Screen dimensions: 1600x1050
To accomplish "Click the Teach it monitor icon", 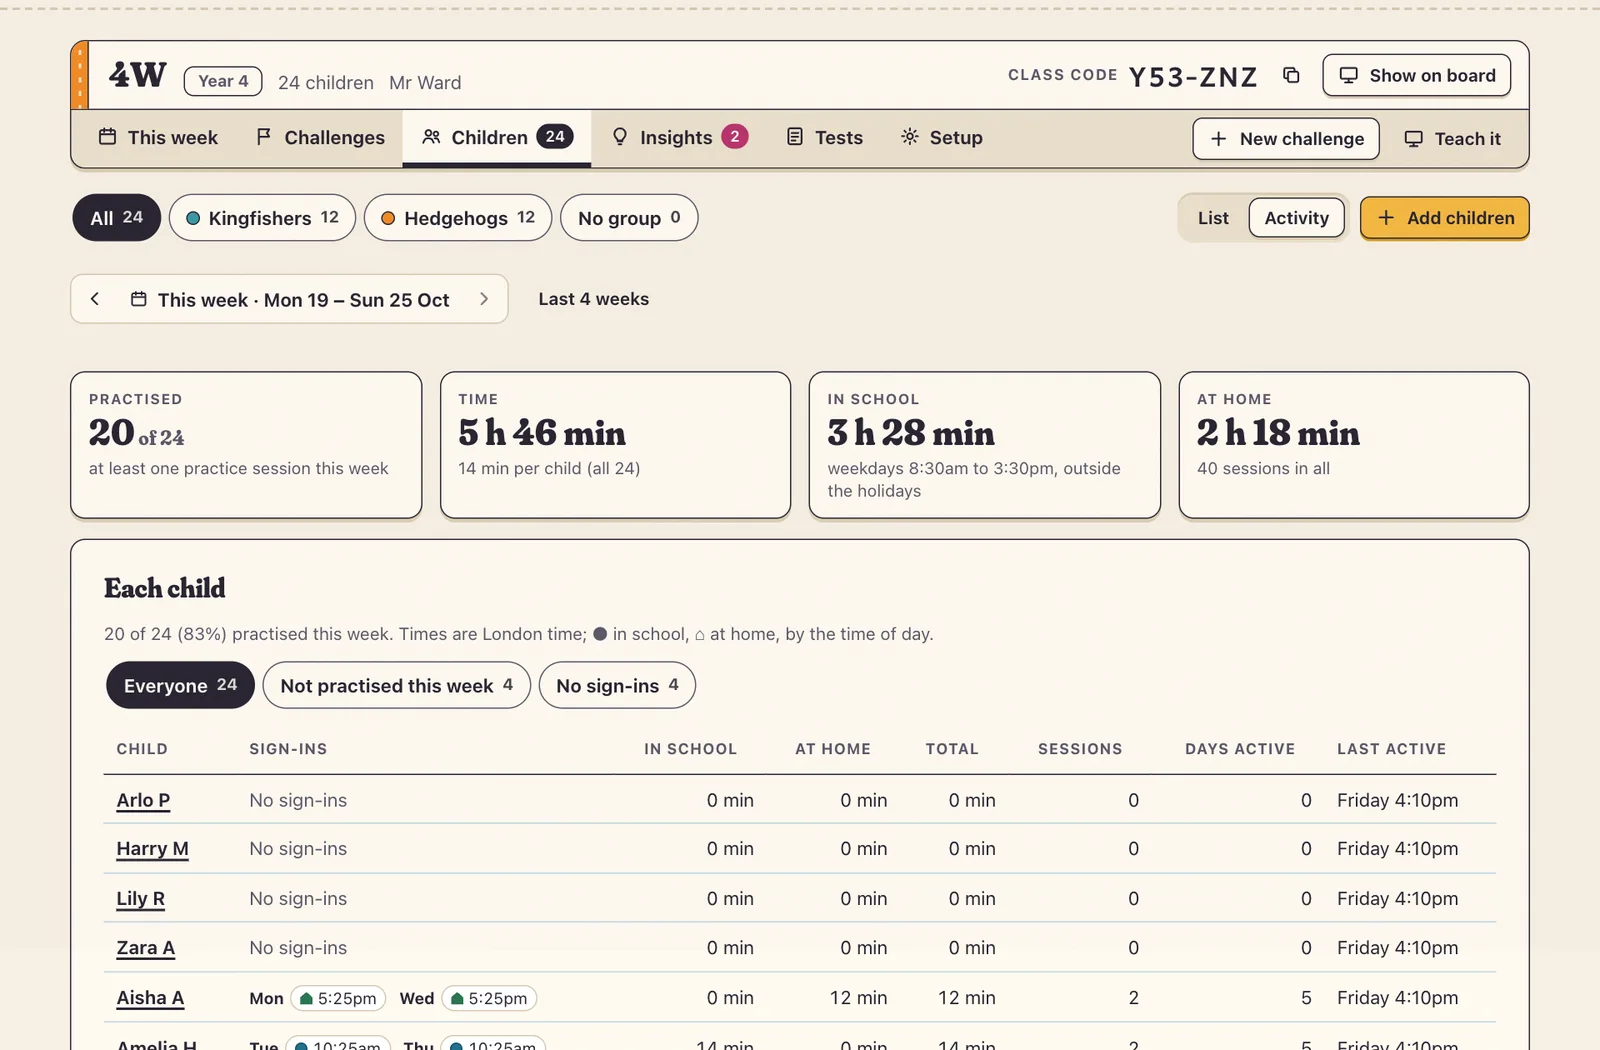I will [x=1413, y=139].
